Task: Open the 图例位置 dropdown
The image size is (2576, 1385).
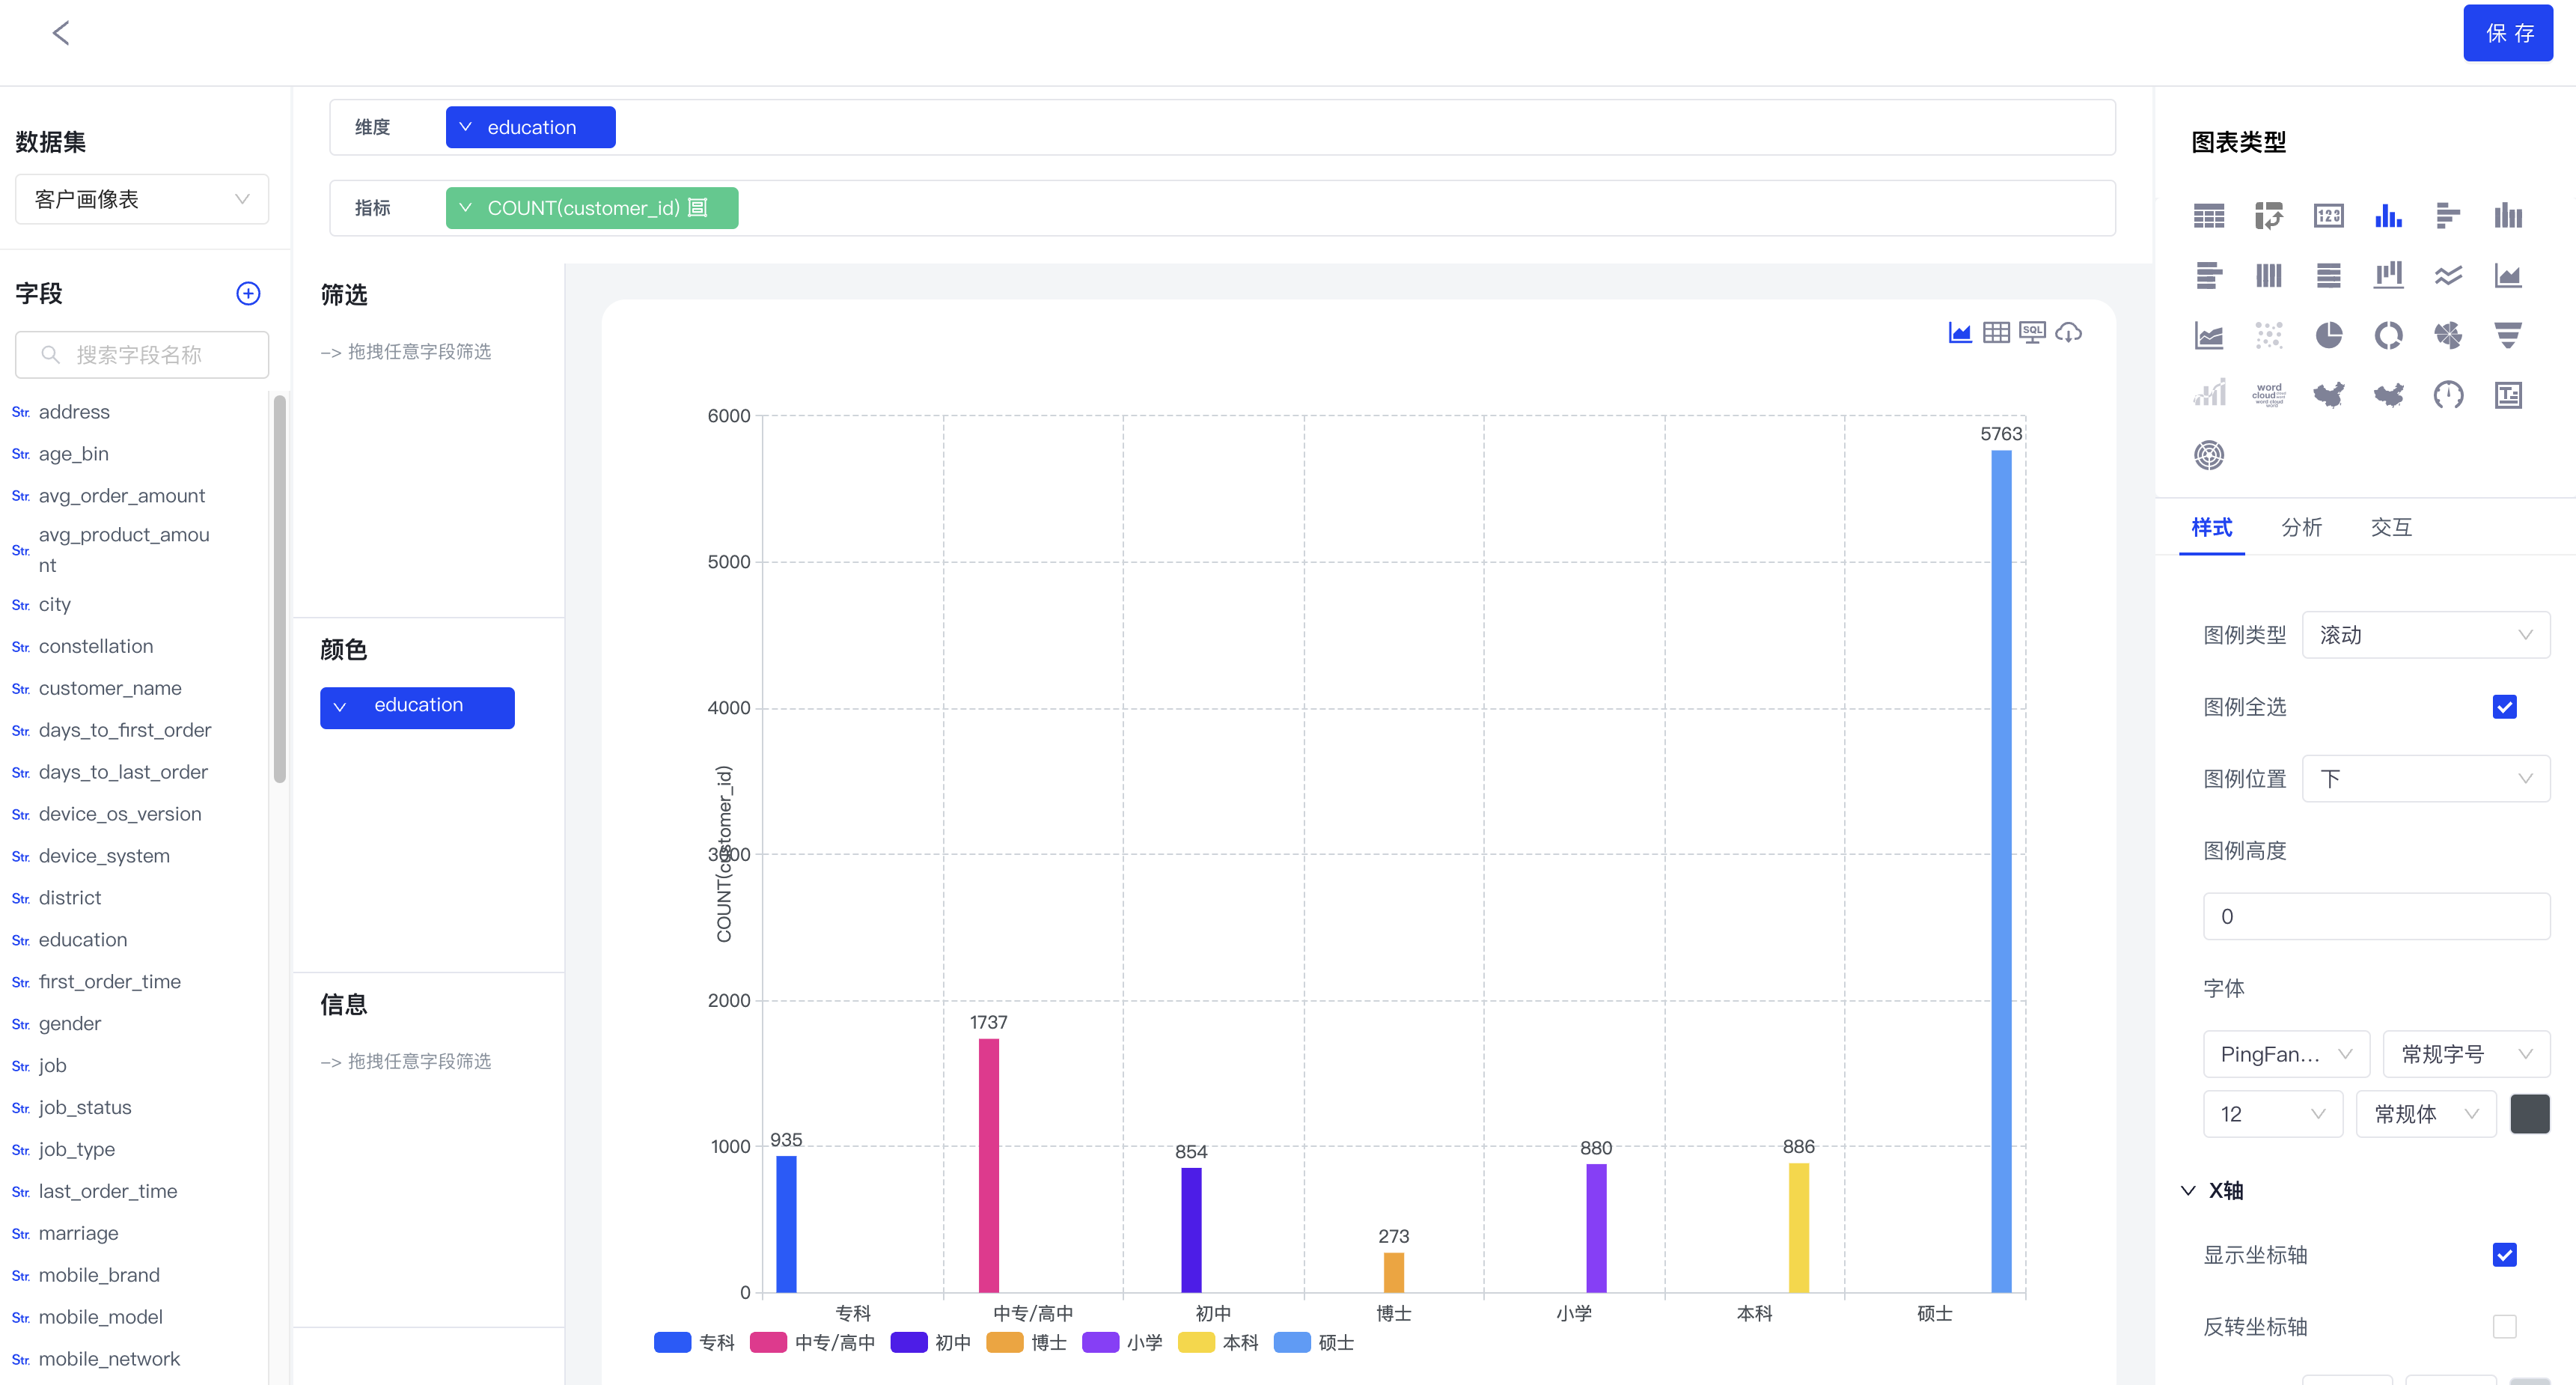Action: click(x=2425, y=779)
